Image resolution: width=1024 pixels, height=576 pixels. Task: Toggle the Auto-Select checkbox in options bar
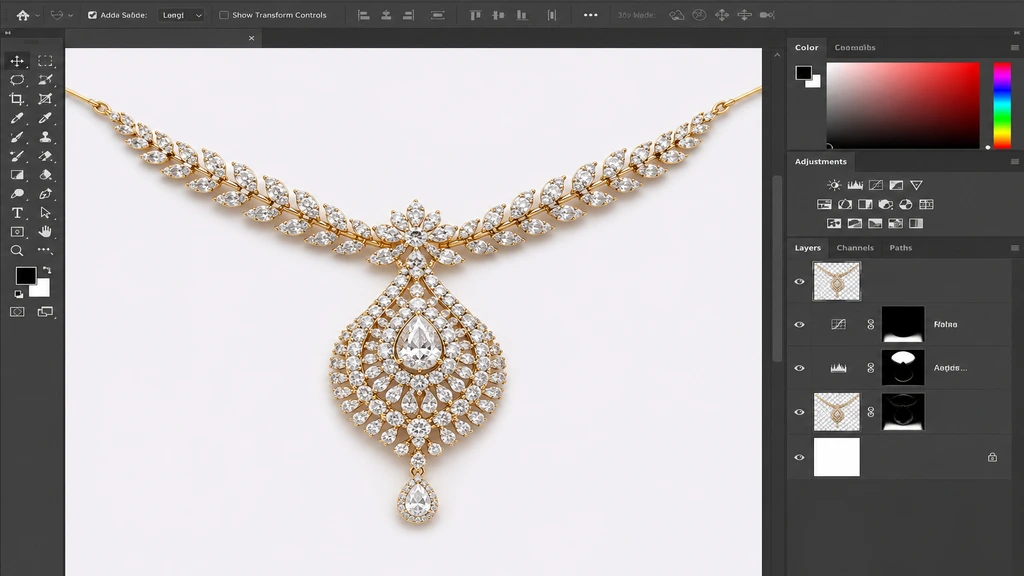coord(92,15)
